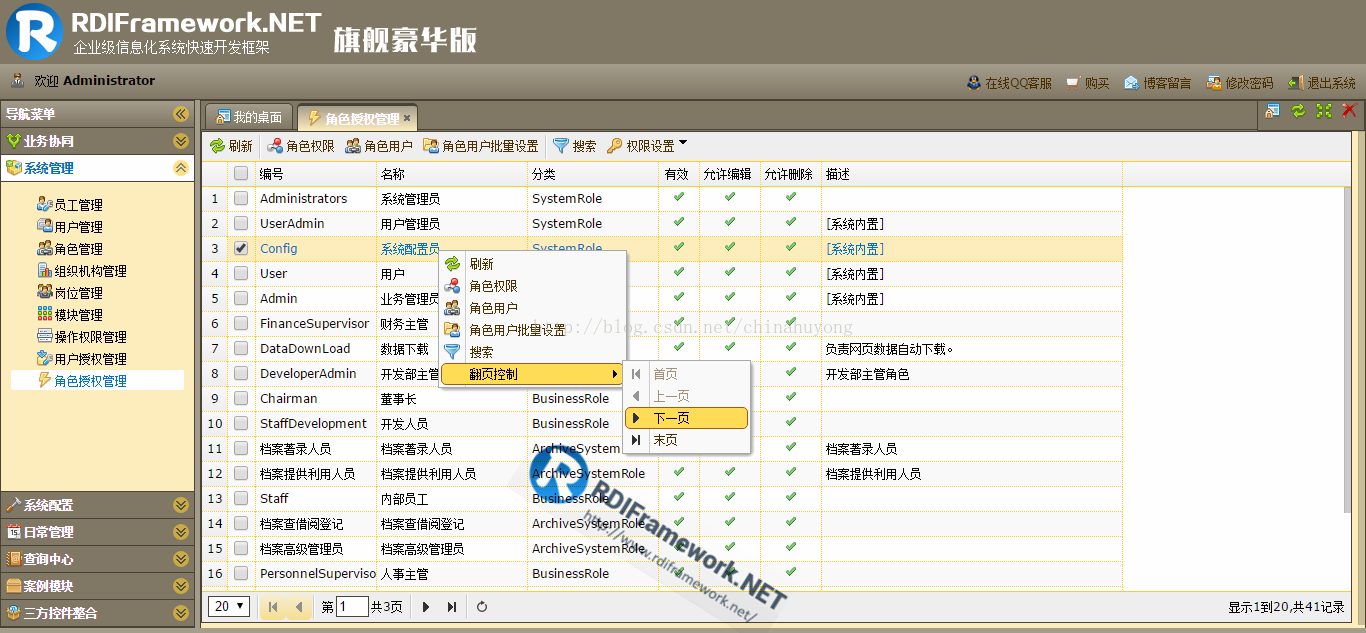The height and width of the screenshot is (633, 1366).
Task: Open 员工管理 in the sidebar
Action: point(70,205)
